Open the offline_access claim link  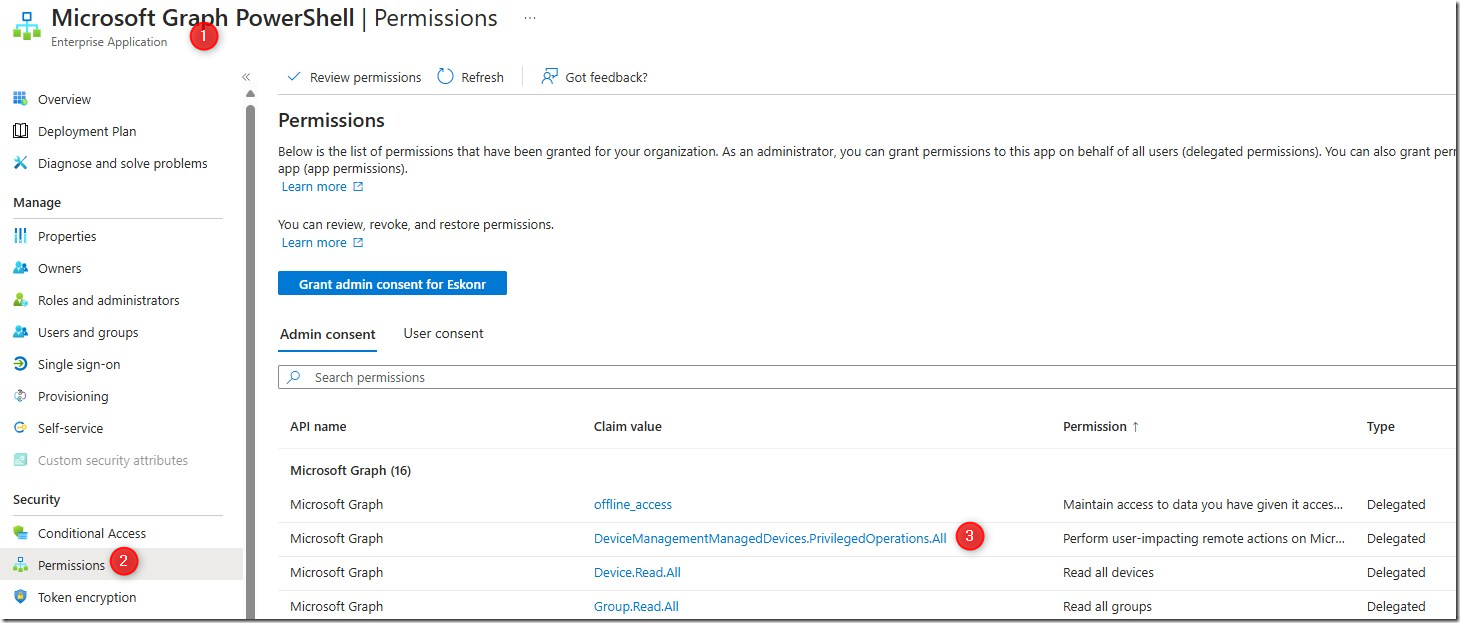632,504
